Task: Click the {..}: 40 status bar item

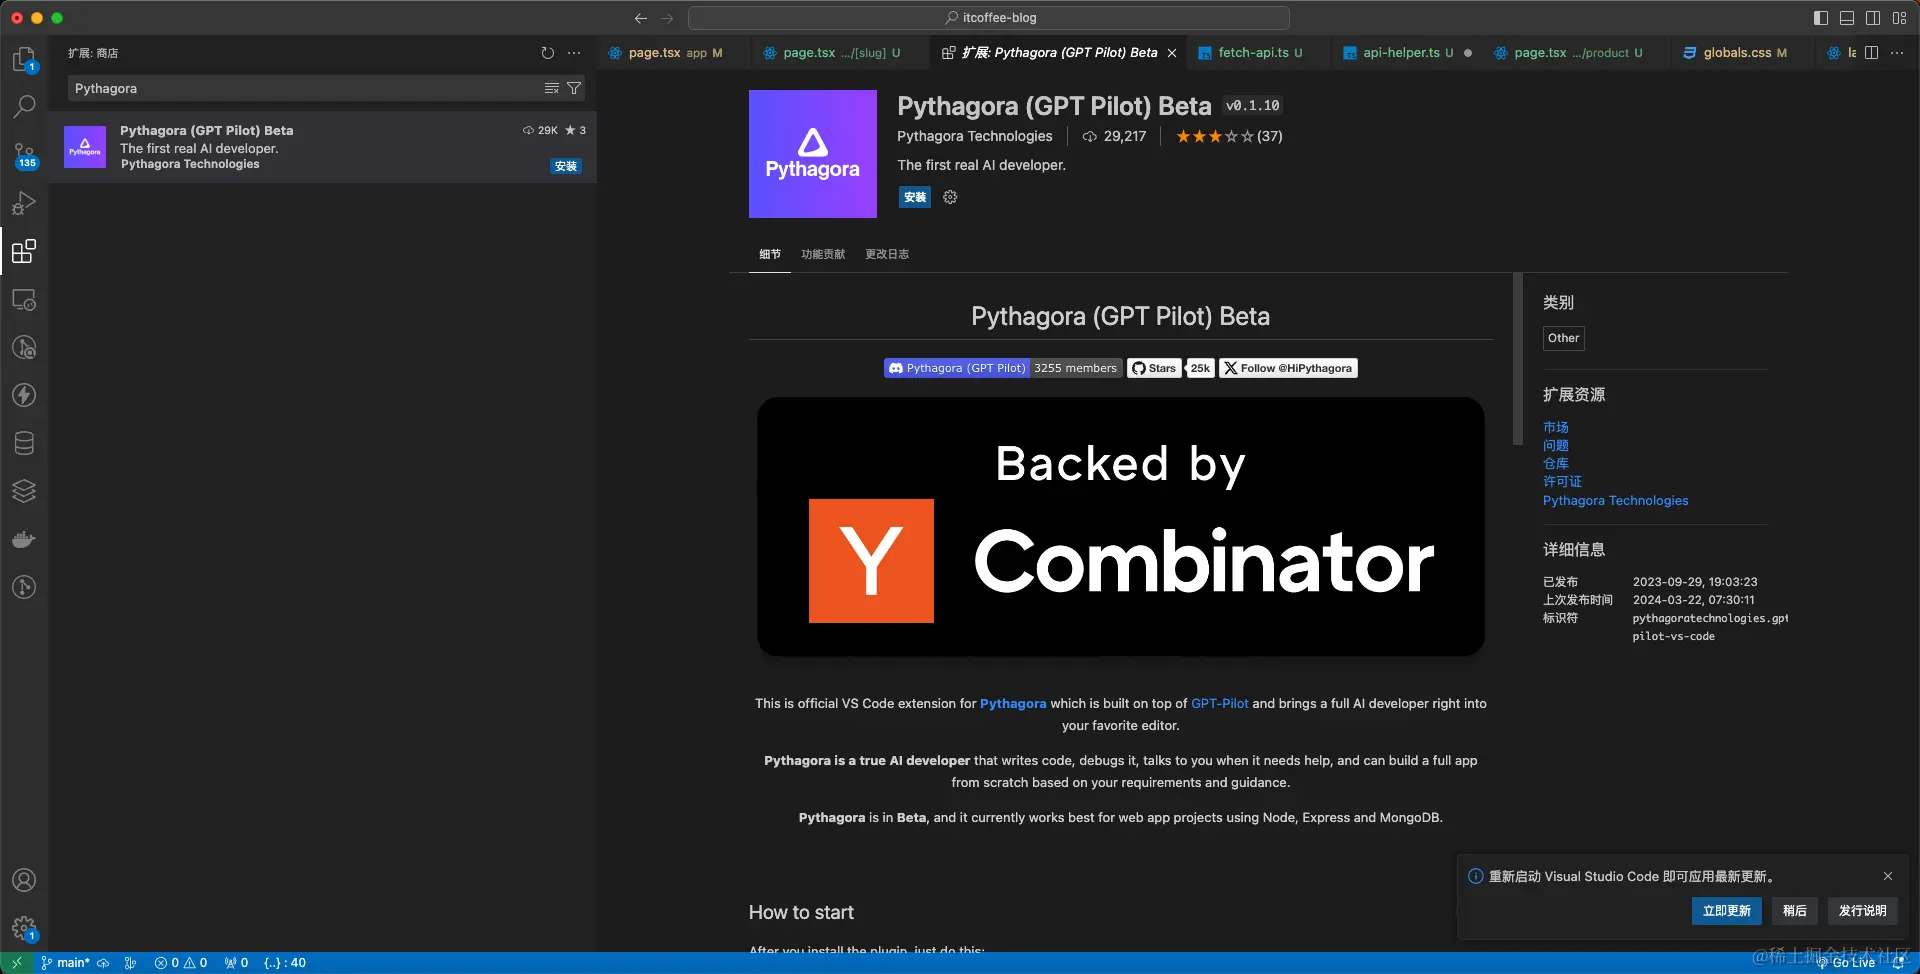Action: coord(285,963)
